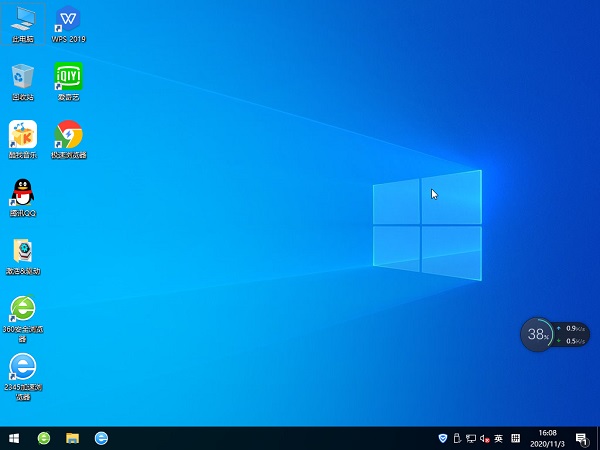Open the 2345 browser desktop shortcut

click(x=22, y=367)
